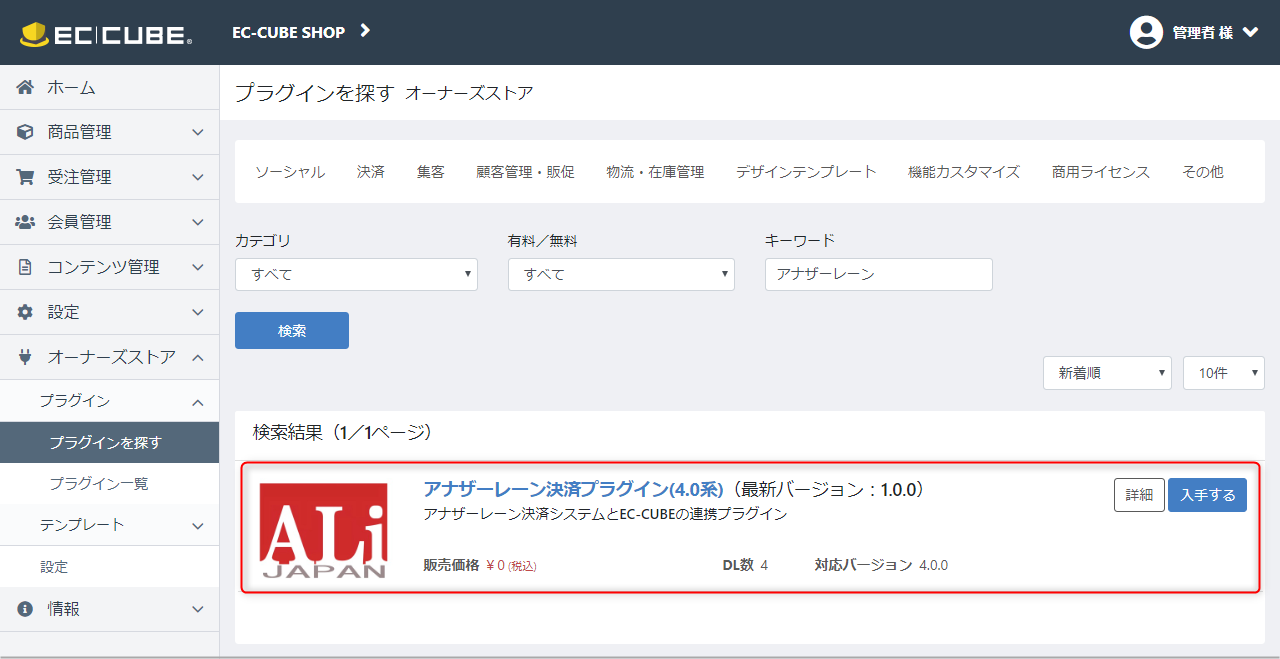Click the owner's store plug icon
The width and height of the screenshot is (1280, 659).
(x=25, y=357)
